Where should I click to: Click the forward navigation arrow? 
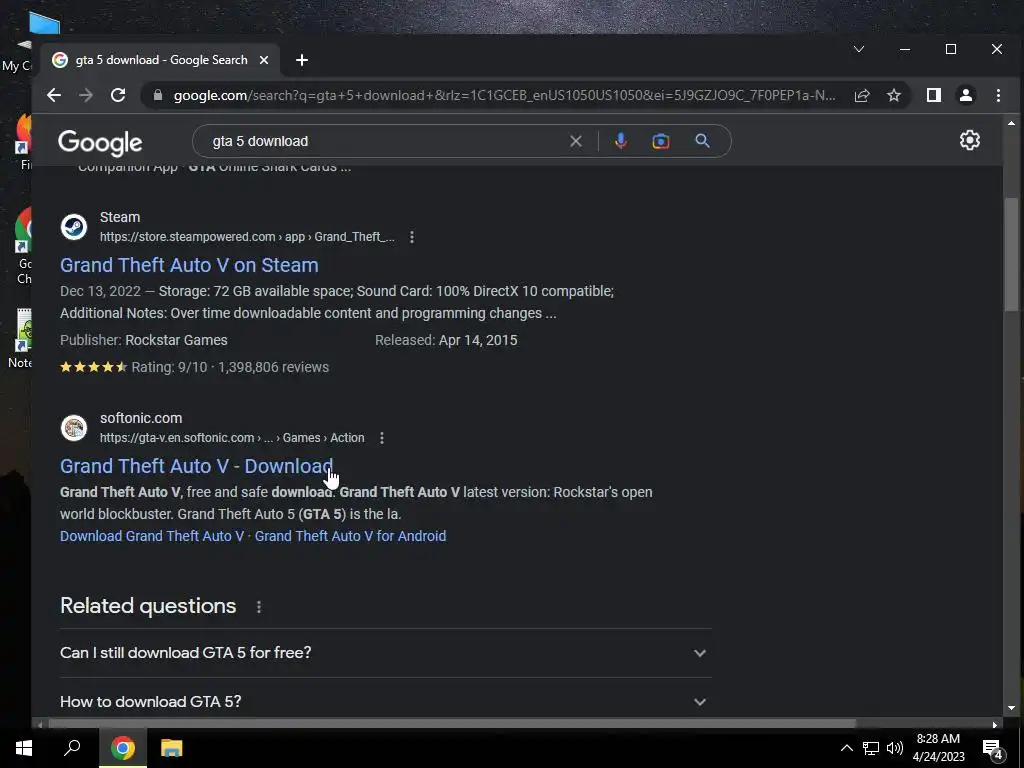pos(86,95)
